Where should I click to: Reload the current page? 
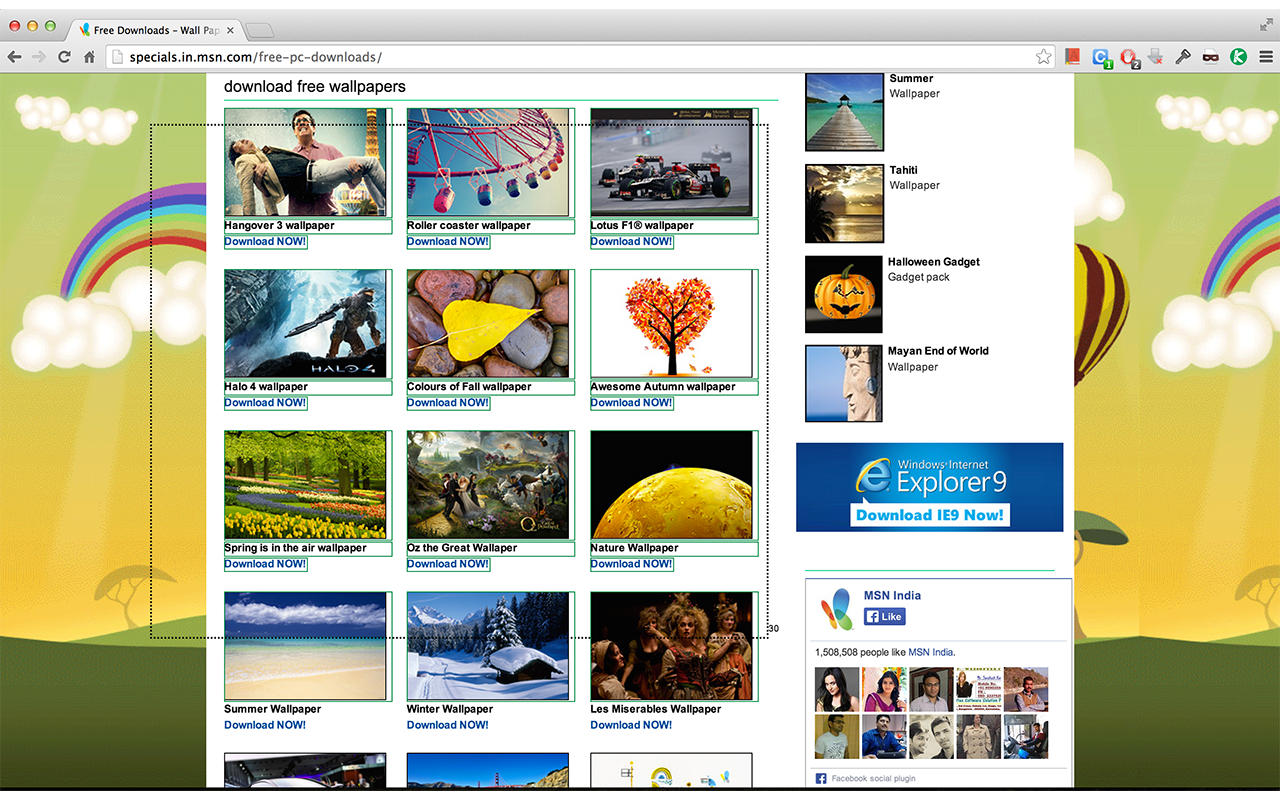click(64, 57)
